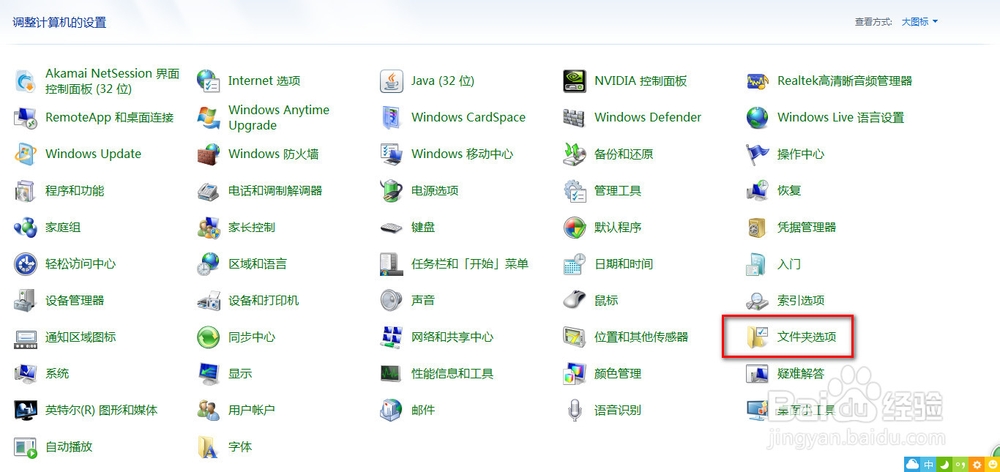Open the 颜色管理 icon
This screenshot has width=1000, height=472.
pos(575,373)
